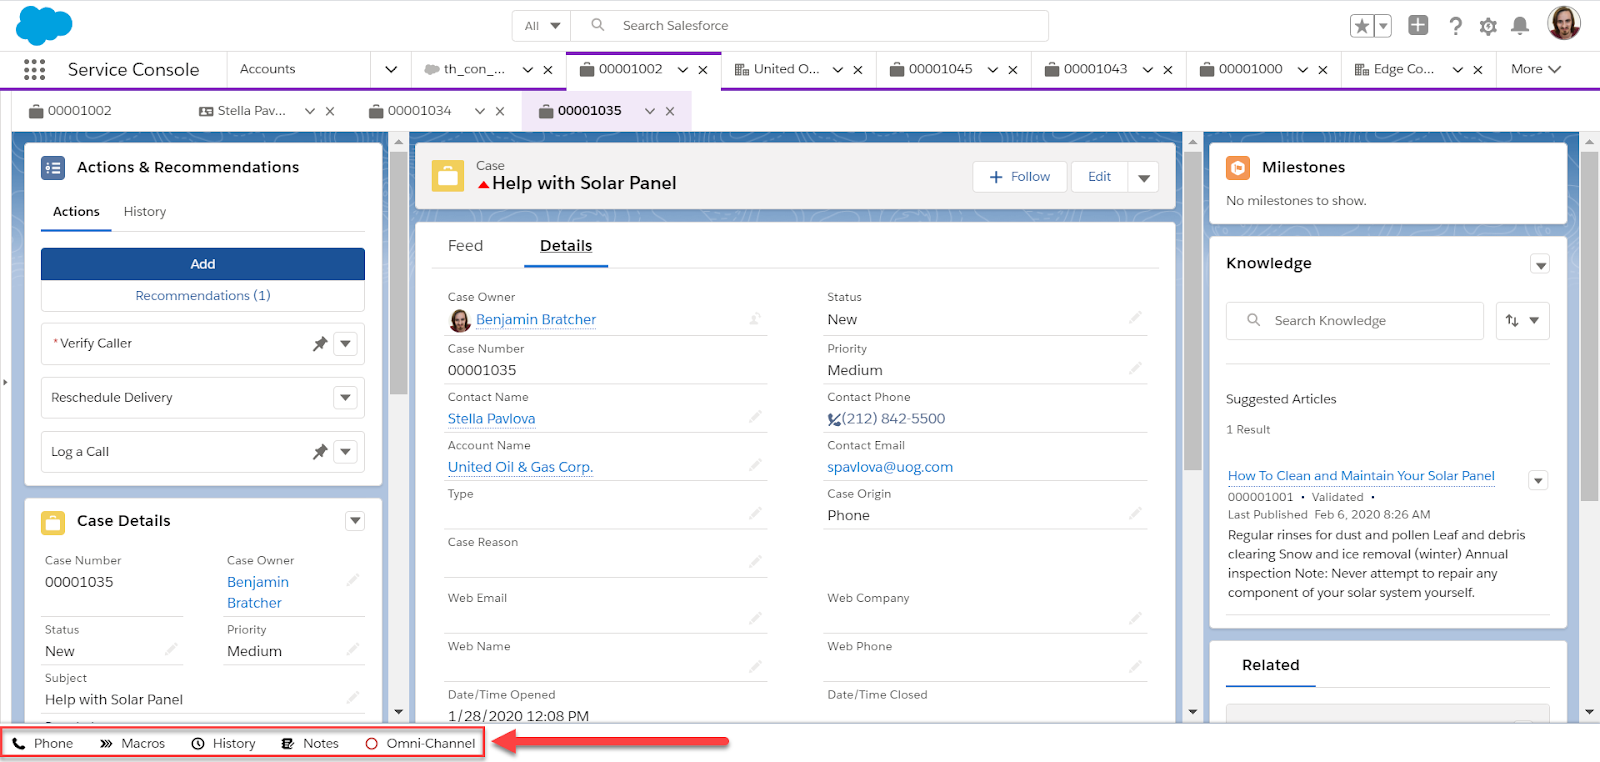Image resolution: width=1600 pixels, height=762 pixels.
Task: Expand the Reschedule Delivery action dropdown
Action: (x=345, y=398)
